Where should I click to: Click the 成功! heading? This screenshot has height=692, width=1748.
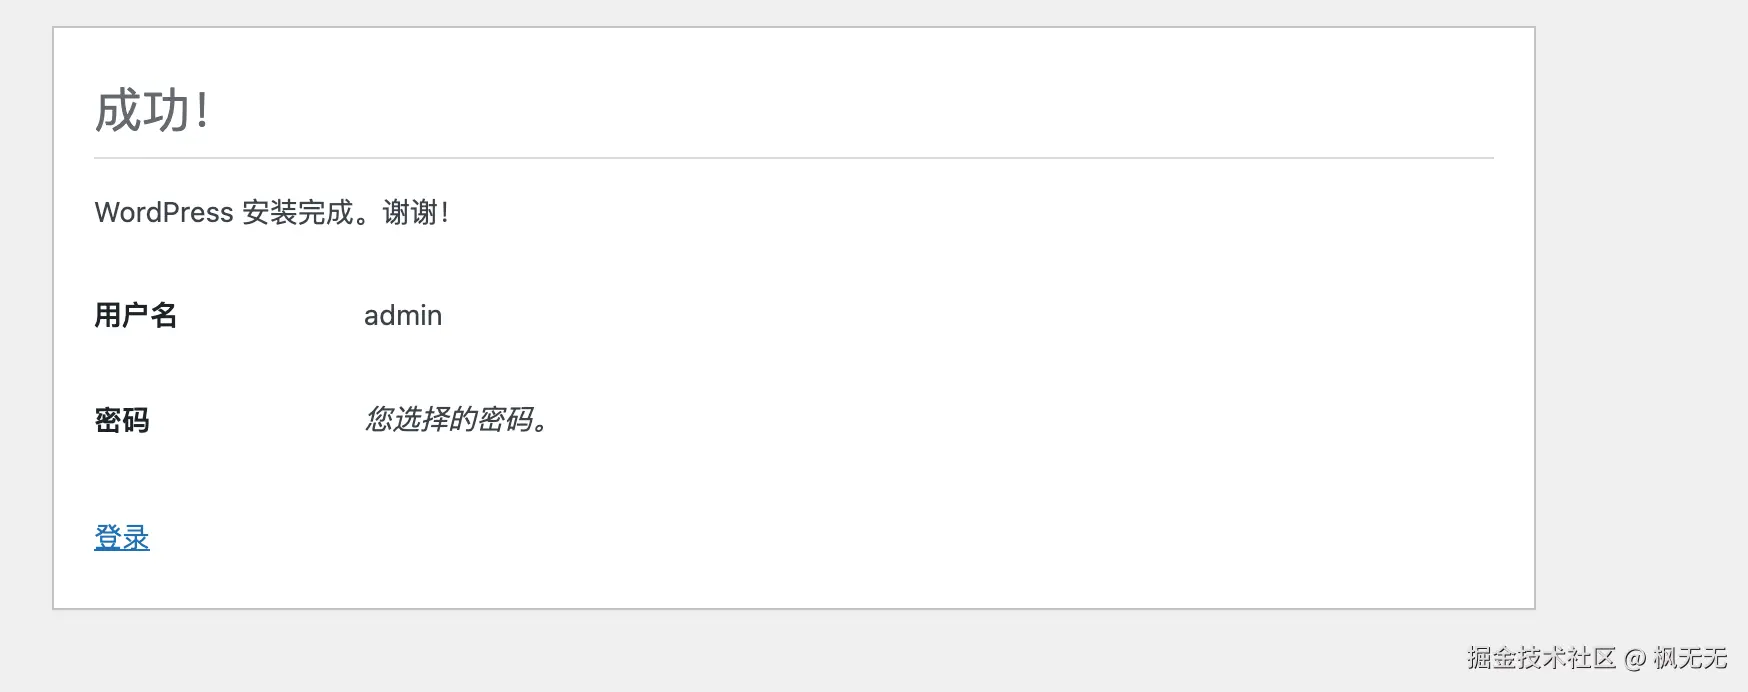point(152,110)
